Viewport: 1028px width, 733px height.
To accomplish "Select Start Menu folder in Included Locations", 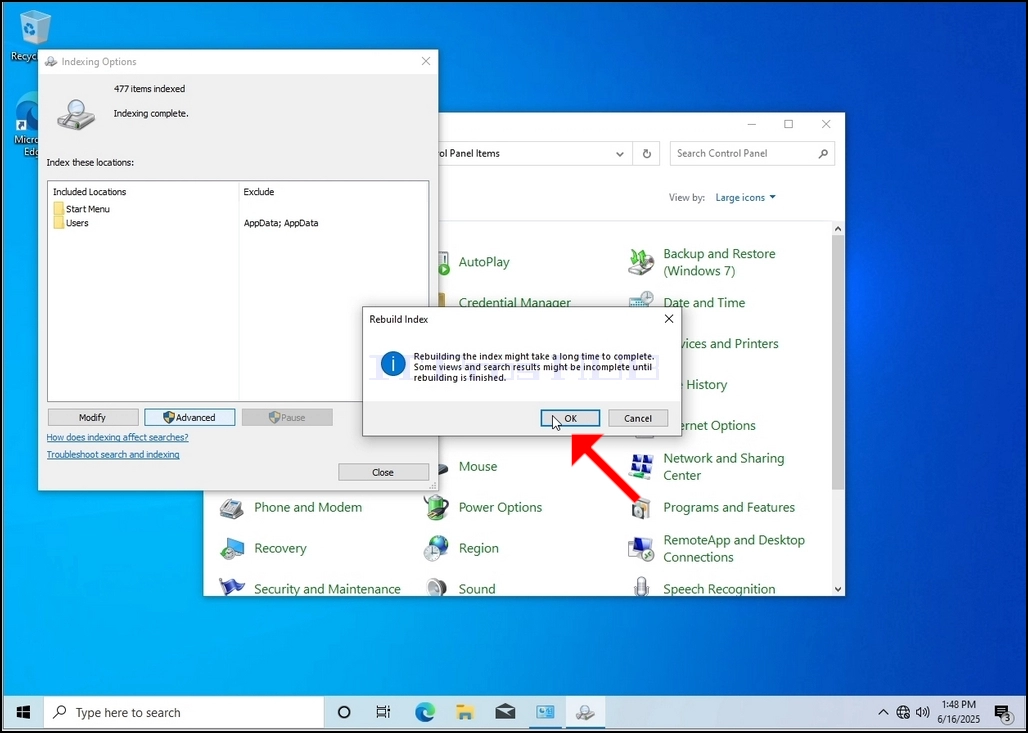I will point(82,209).
